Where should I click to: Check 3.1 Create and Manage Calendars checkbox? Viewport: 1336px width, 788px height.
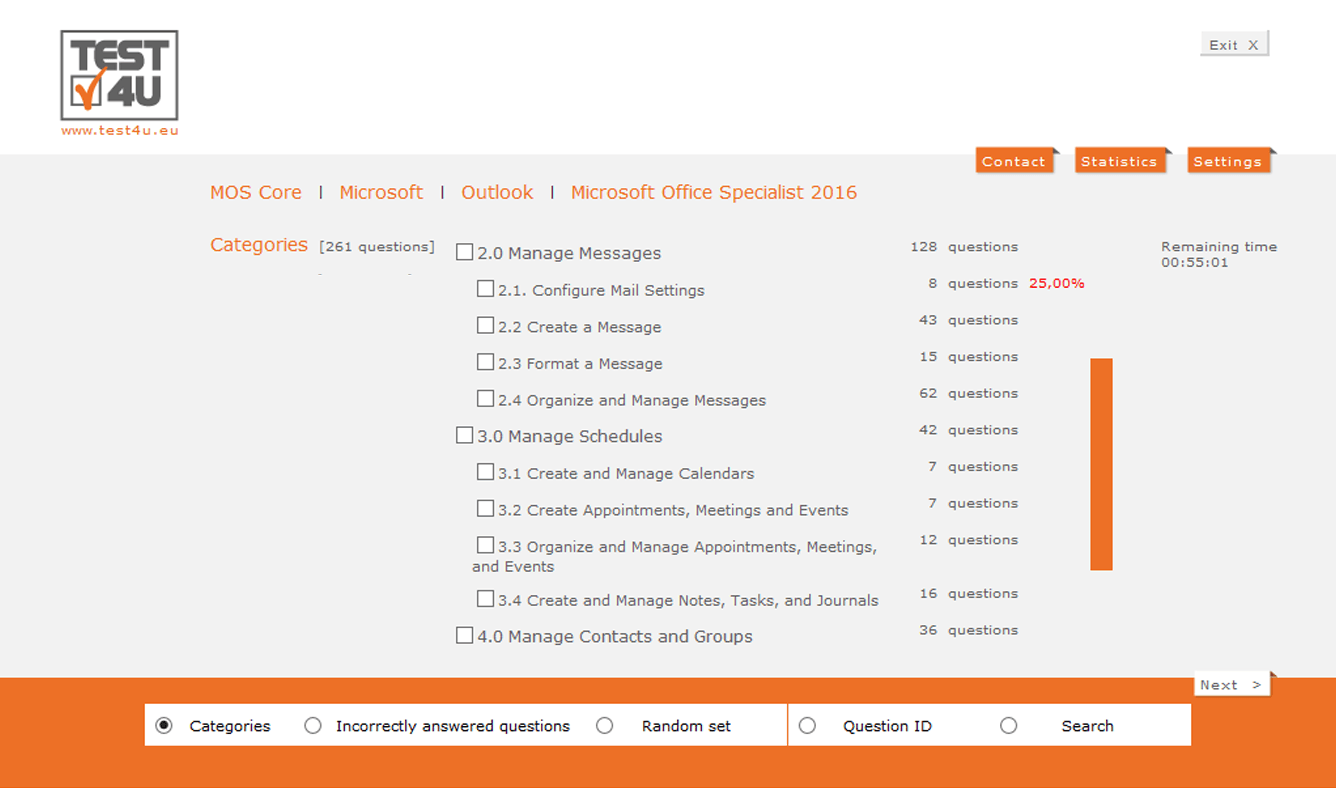point(485,472)
